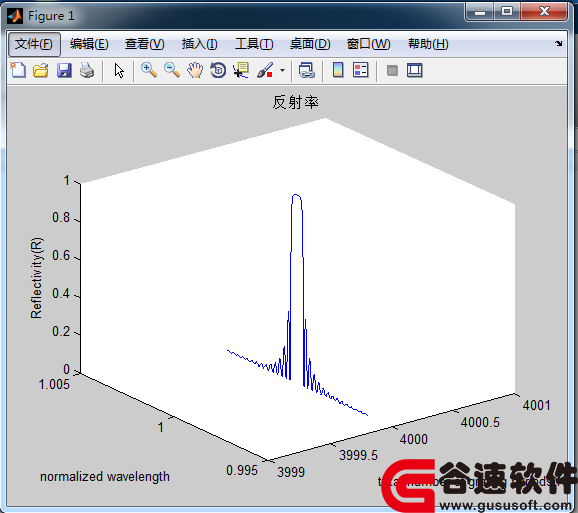Screen dimensions: 578x513
Task: Activate the Zoom Out magnifier tool
Action: pyautogui.click(x=172, y=70)
